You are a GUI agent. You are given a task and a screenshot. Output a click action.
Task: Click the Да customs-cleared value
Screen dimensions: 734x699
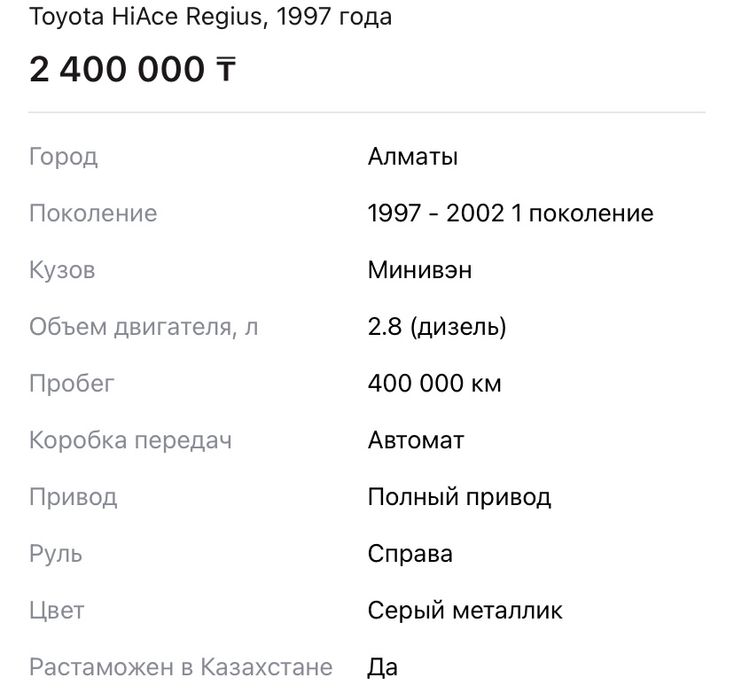point(382,667)
